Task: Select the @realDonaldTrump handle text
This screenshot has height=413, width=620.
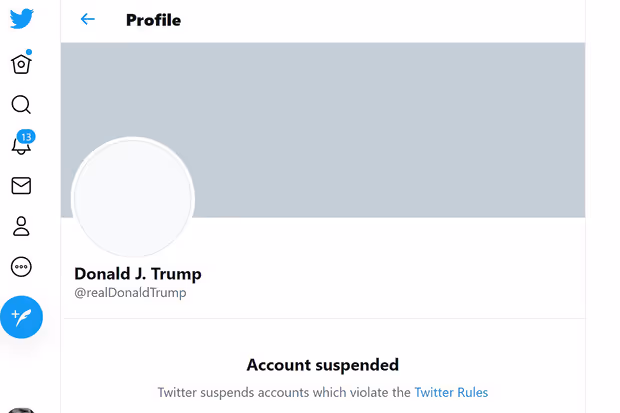Action: 130,293
